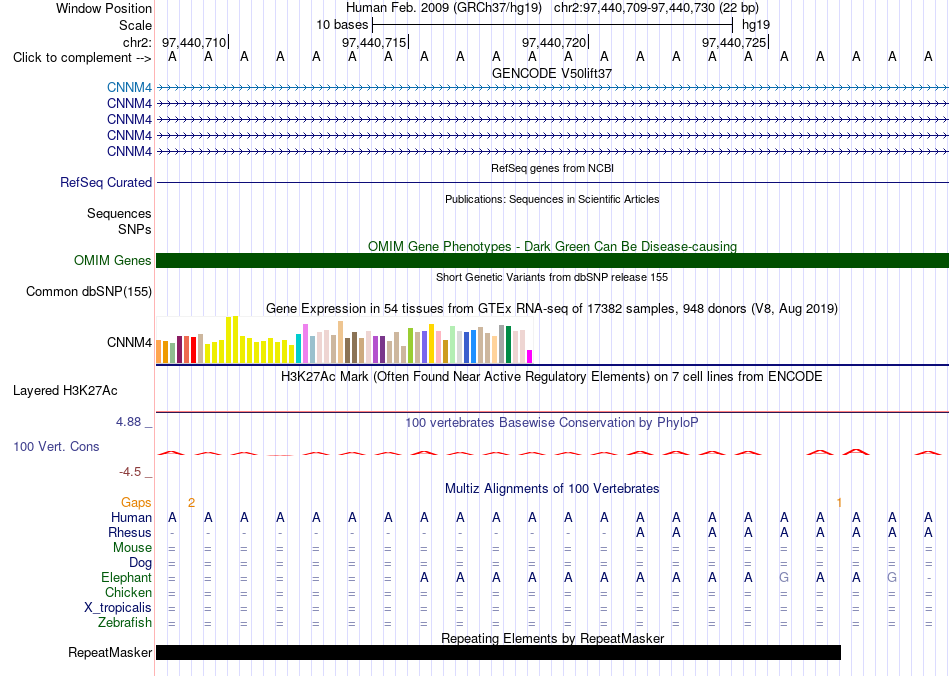Click the Common dbSNP(155) track label

88,291
